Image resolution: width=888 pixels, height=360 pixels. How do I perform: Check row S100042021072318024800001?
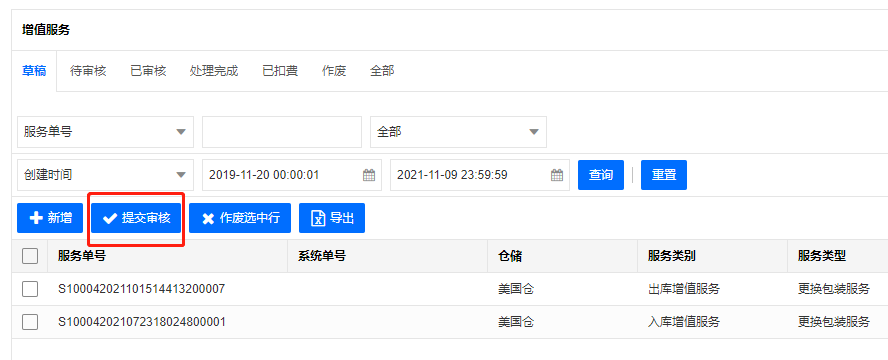[30, 322]
